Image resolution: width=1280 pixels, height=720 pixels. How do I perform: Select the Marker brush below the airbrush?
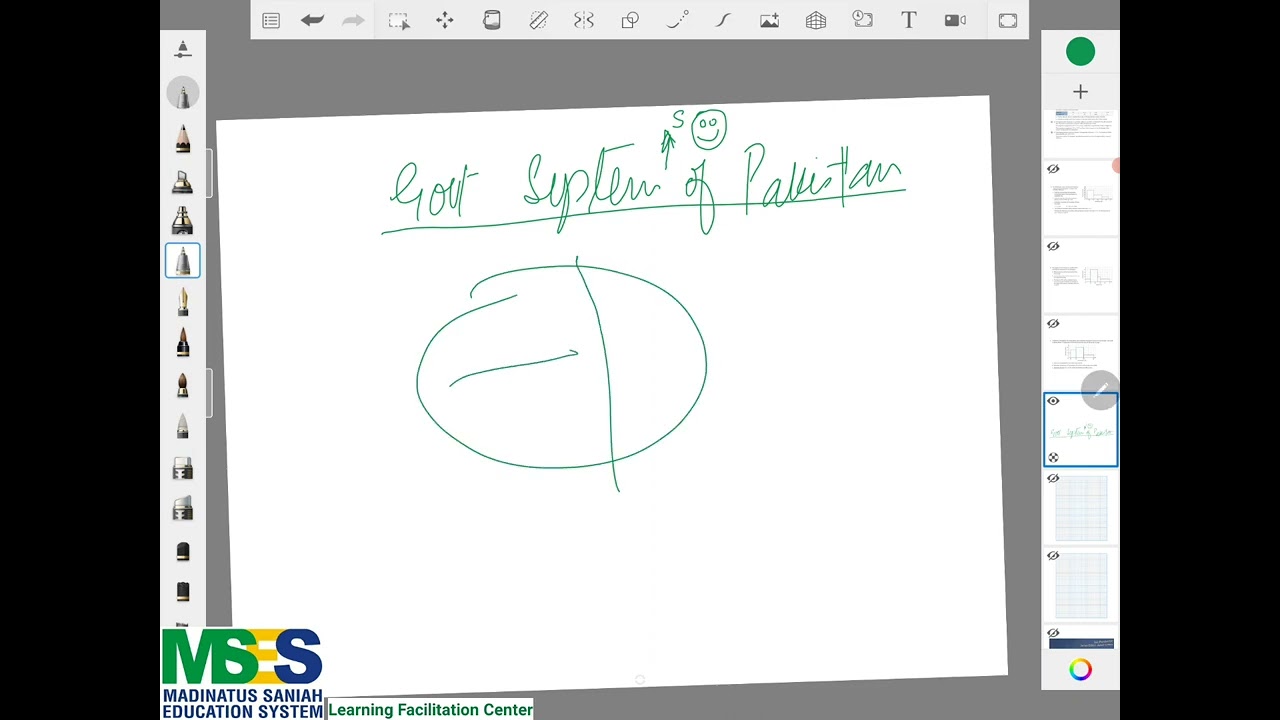[183, 220]
